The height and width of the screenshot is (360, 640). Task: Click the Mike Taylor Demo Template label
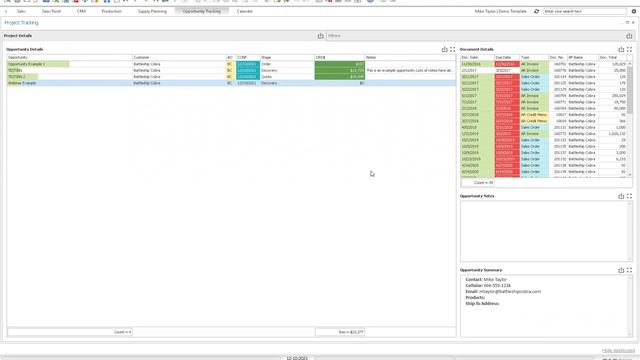[500, 11]
